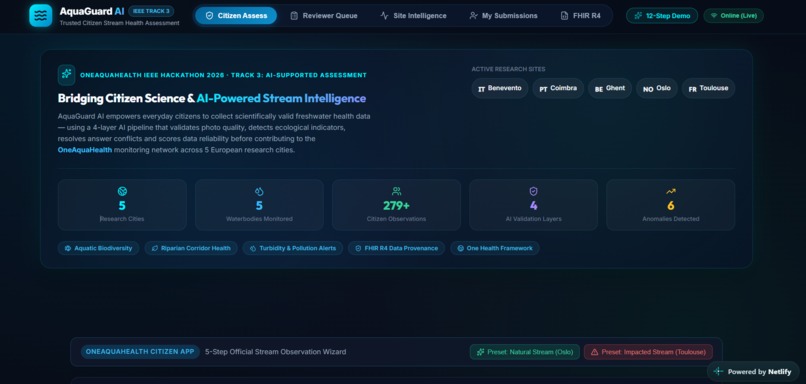Click the Turbidity & Pollution Alerts tag
The height and width of the screenshot is (384, 806).
pos(292,248)
